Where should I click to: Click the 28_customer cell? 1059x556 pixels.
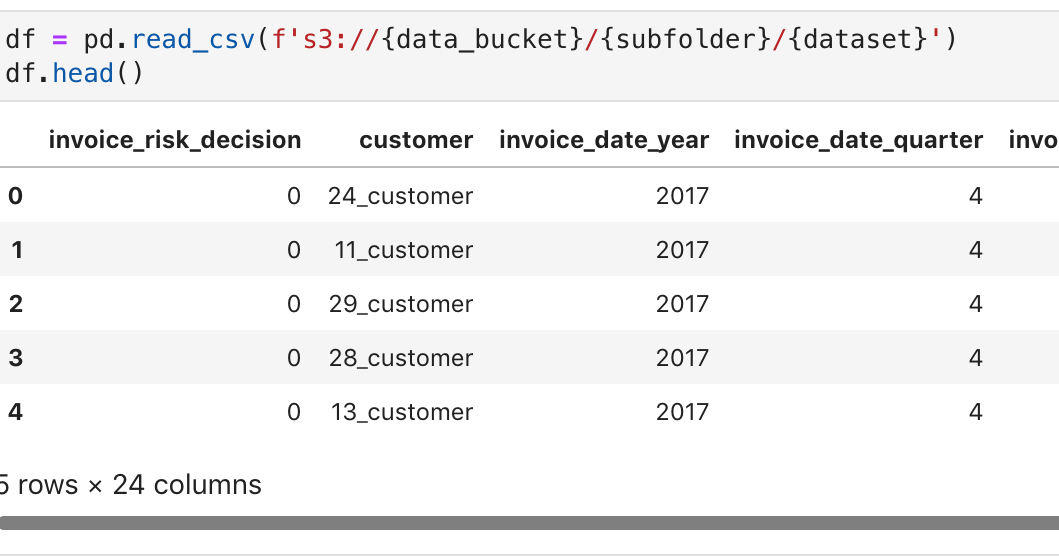coord(400,358)
